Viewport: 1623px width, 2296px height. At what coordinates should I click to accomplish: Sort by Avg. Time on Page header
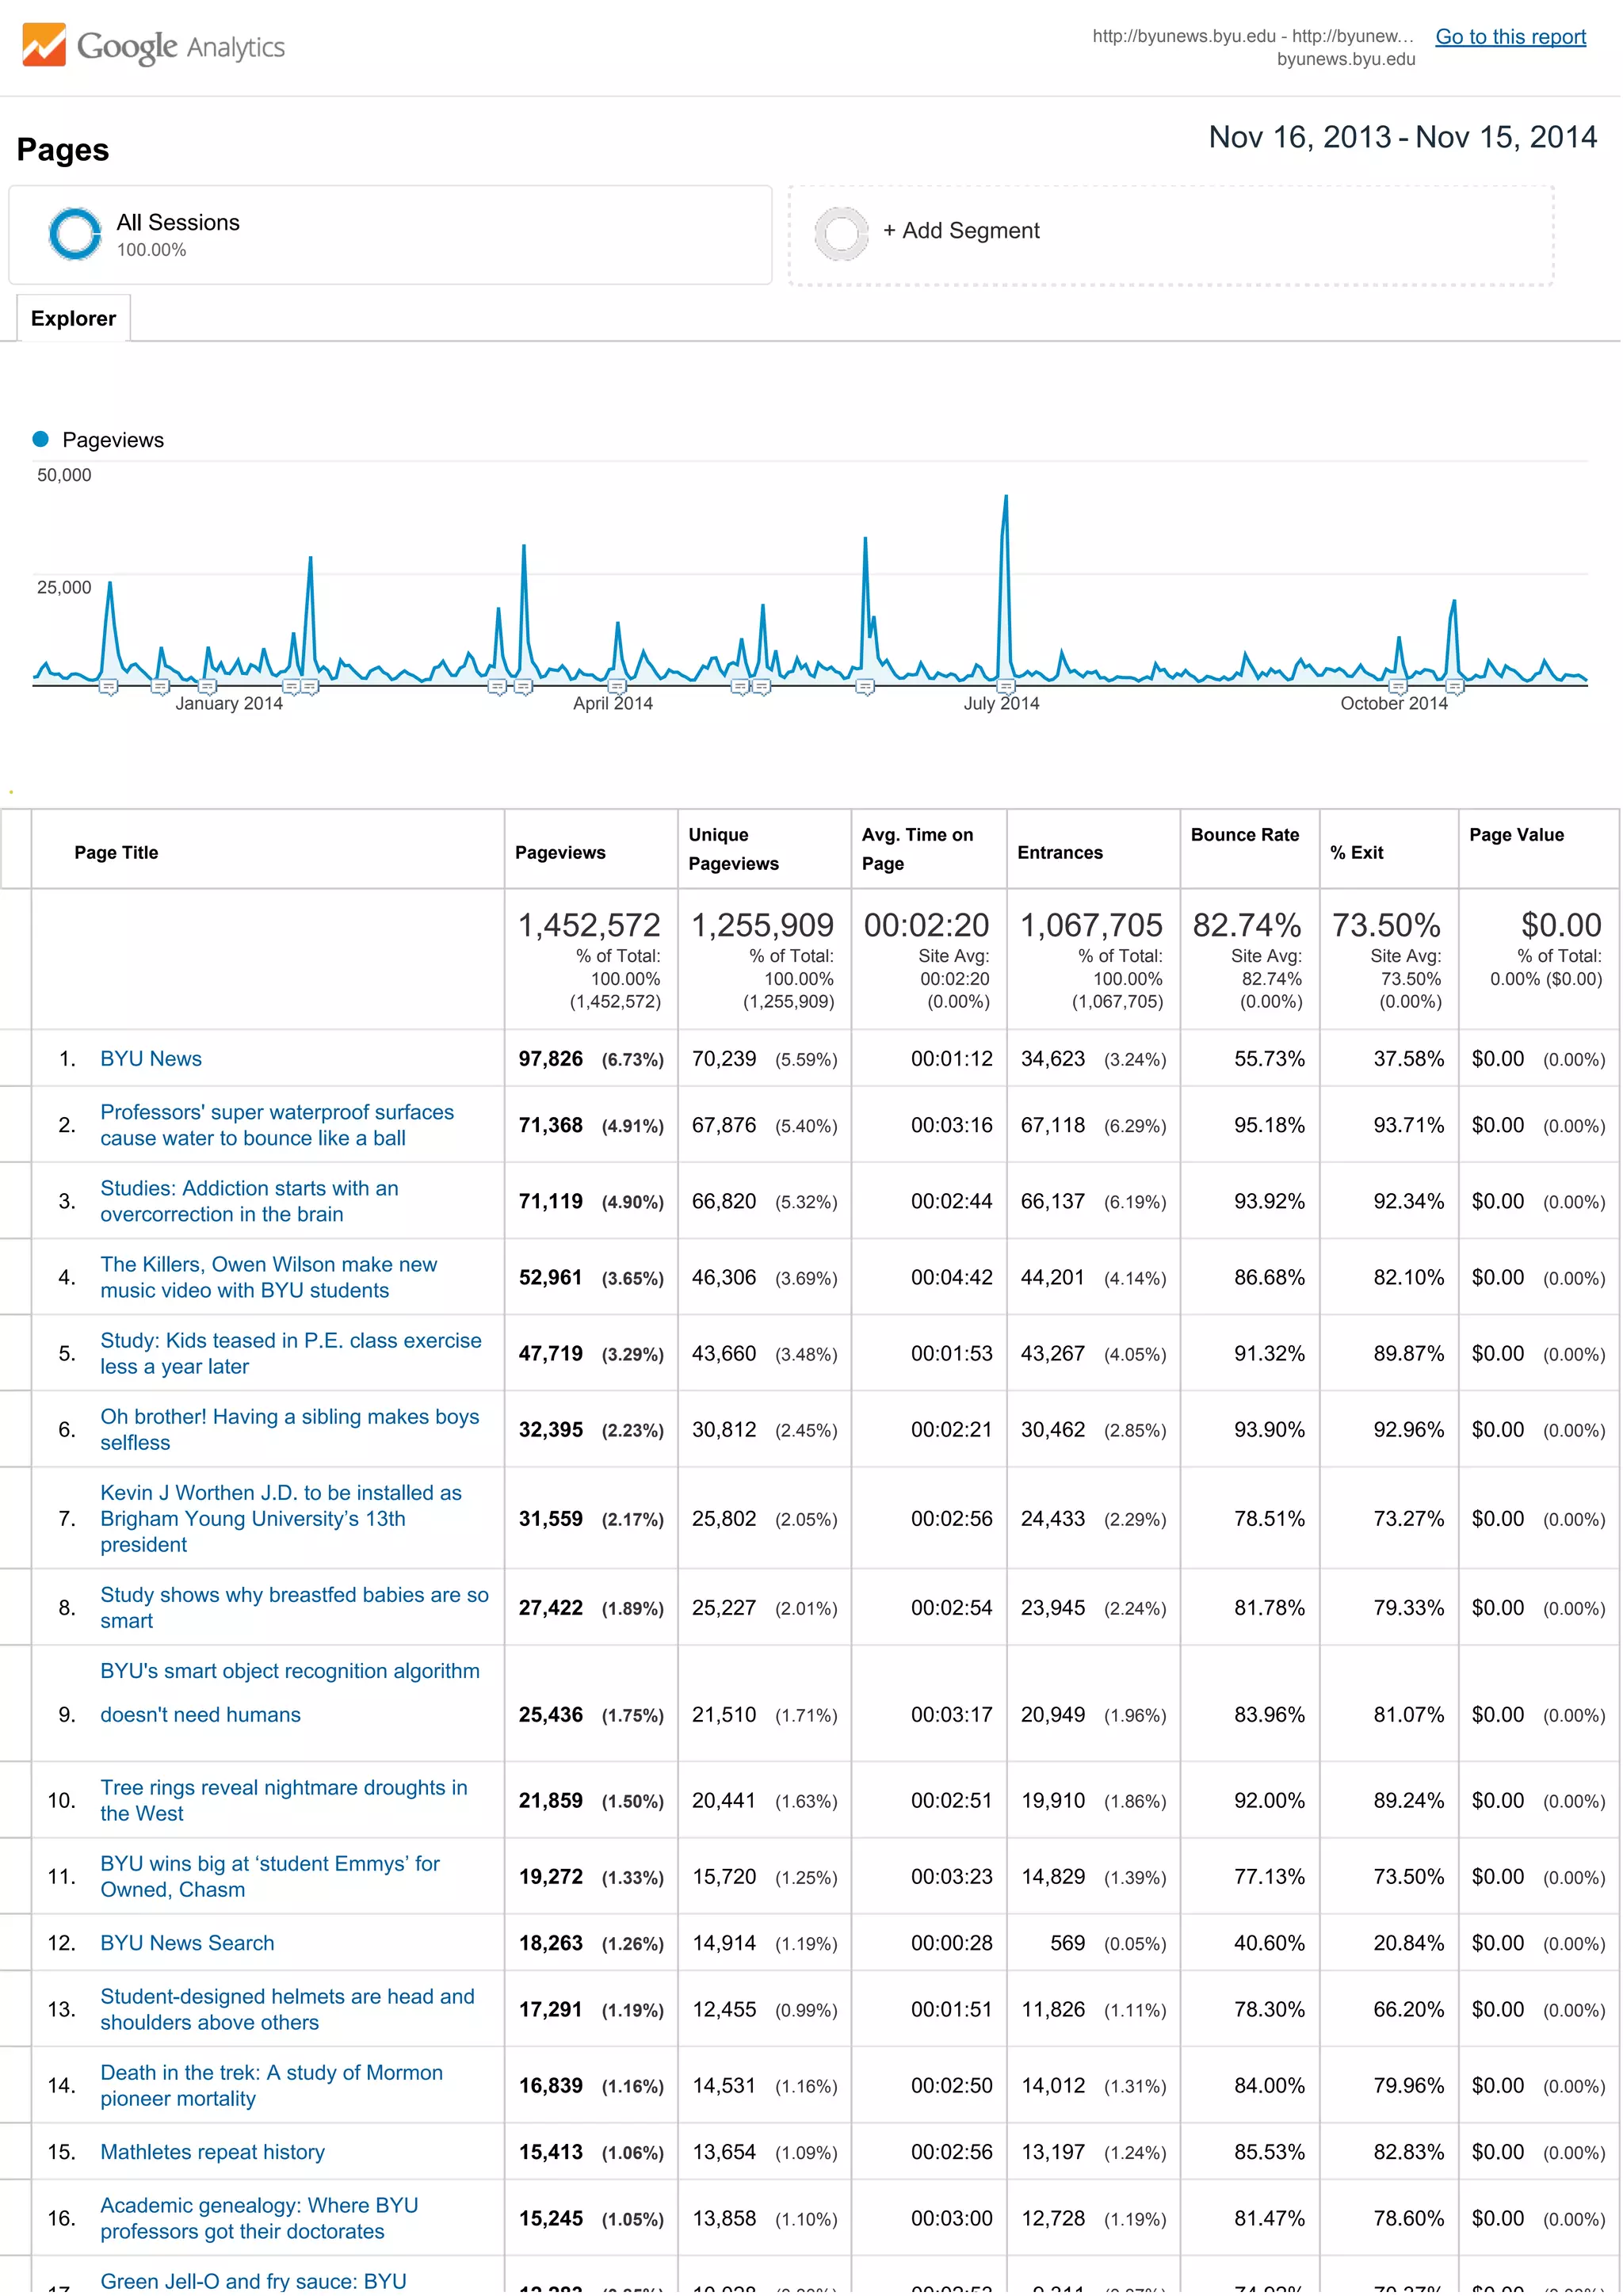(916, 849)
